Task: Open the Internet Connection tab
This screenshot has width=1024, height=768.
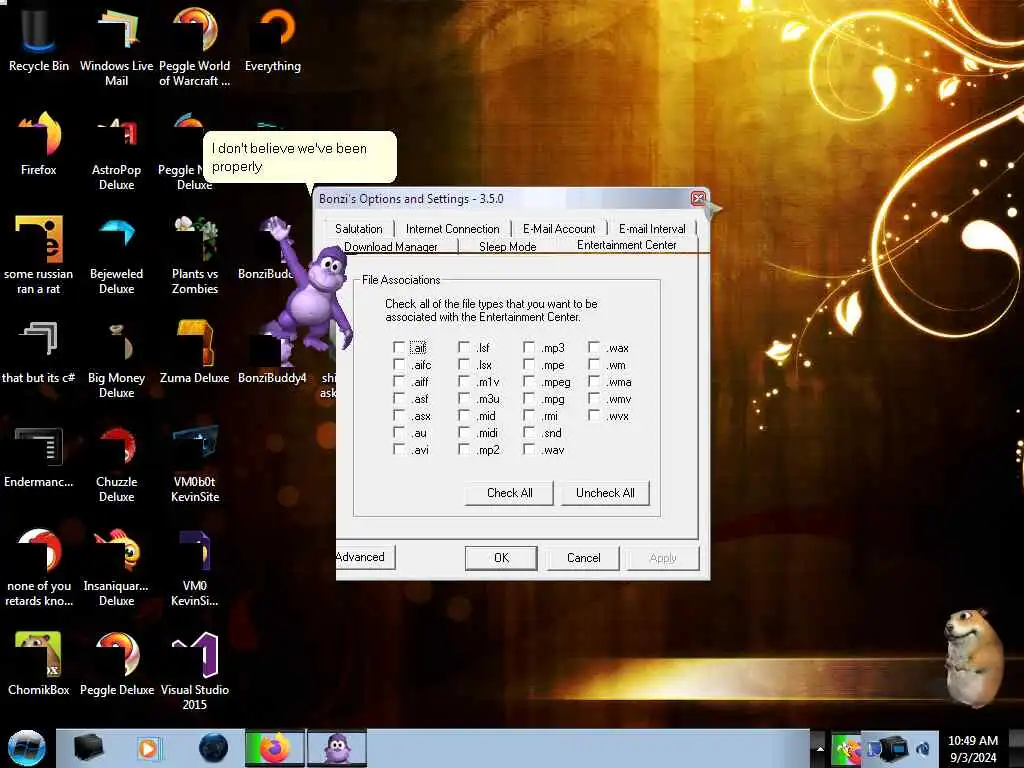Action: pyautogui.click(x=452, y=229)
